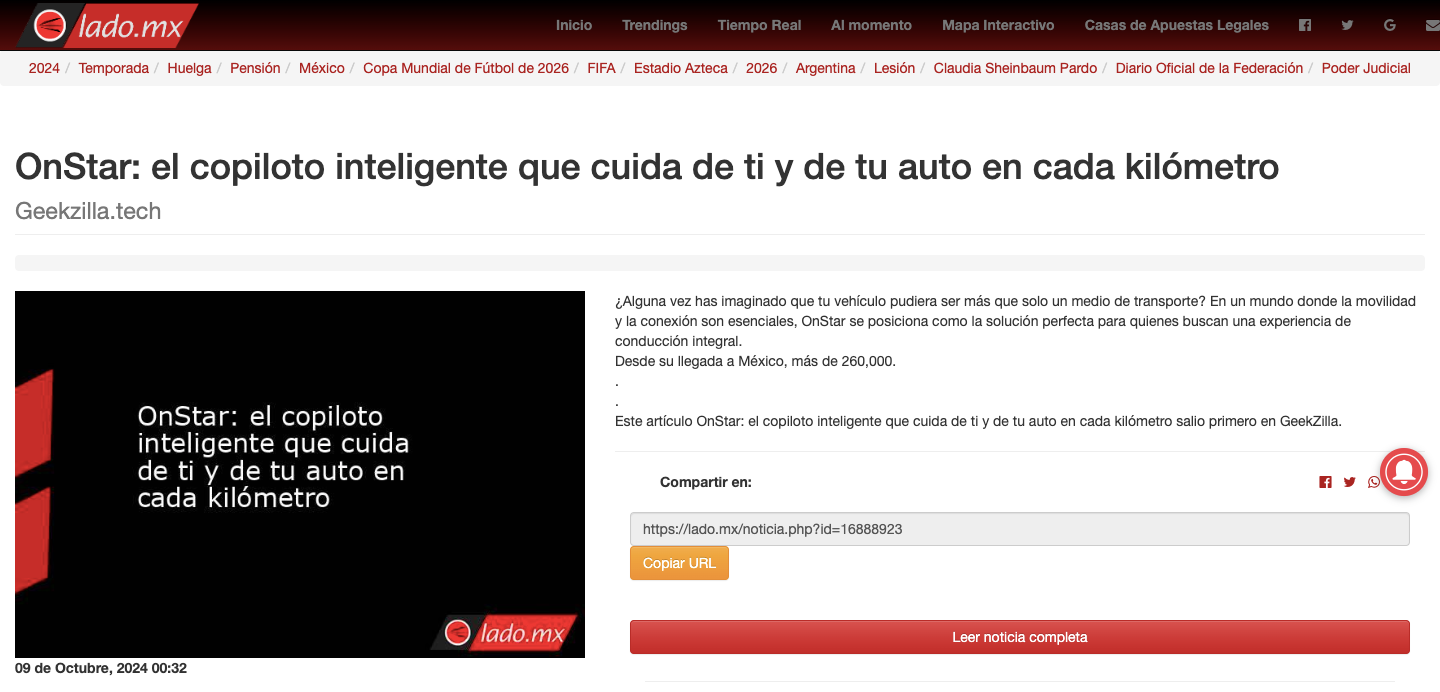
Task: Go to Inicio menu item
Action: click(x=574, y=25)
